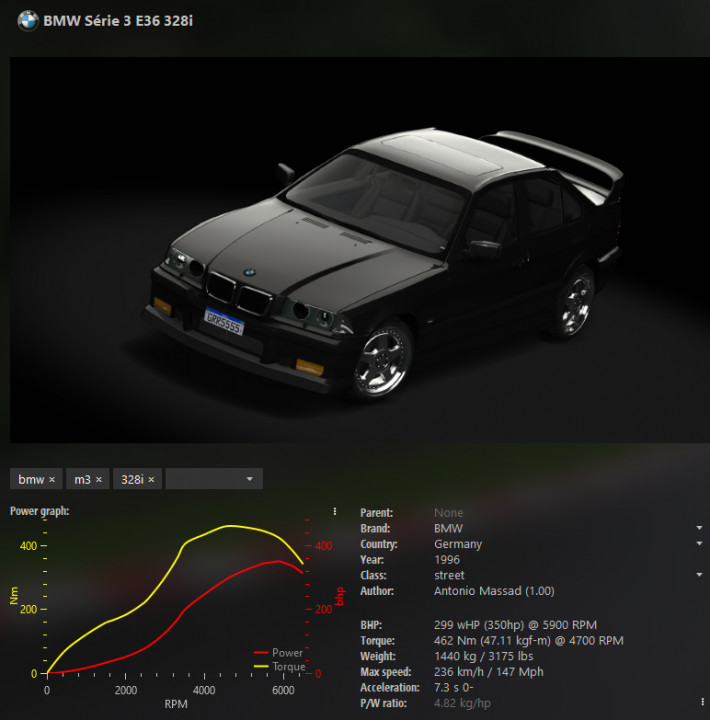
Task: Click the bhp axis label
Action: pyautogui.click(x=340, y=596)
